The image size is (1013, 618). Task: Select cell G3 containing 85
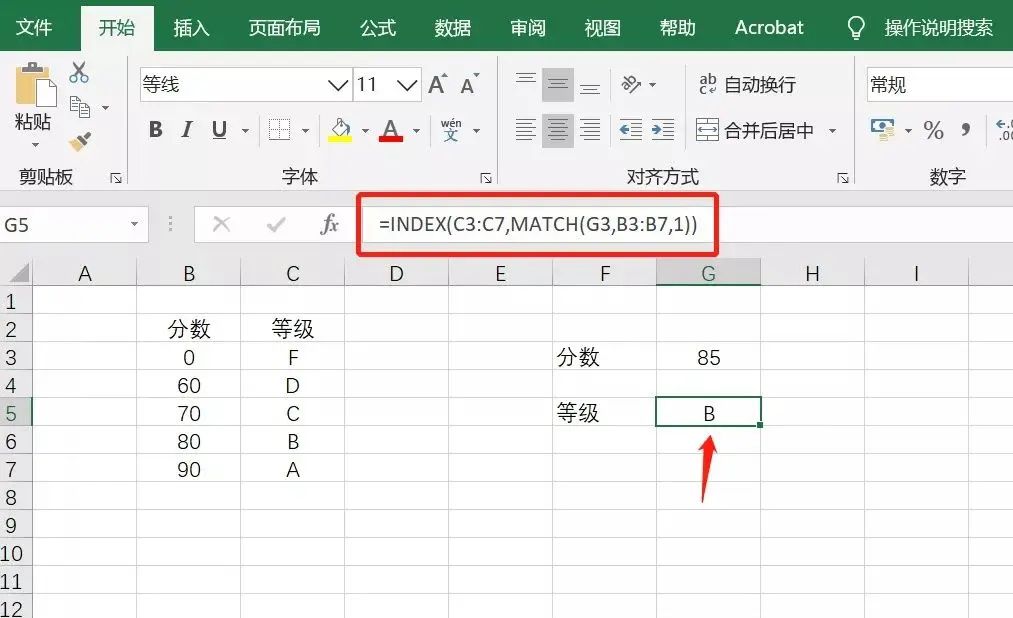708,356
